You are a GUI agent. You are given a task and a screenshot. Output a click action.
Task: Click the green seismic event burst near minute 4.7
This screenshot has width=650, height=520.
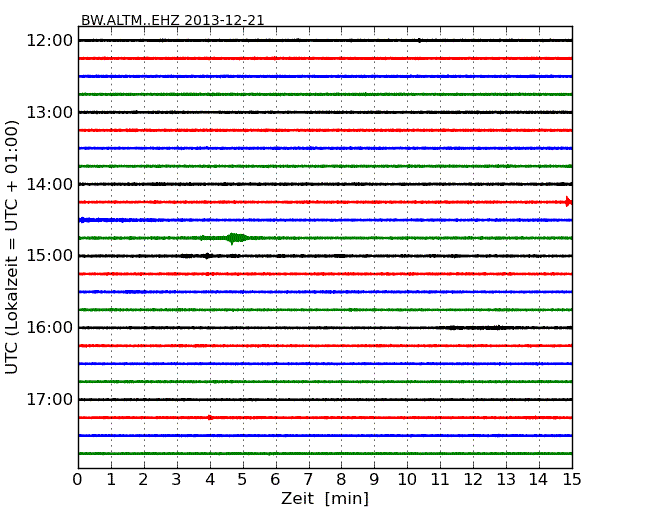pos(235,238)
